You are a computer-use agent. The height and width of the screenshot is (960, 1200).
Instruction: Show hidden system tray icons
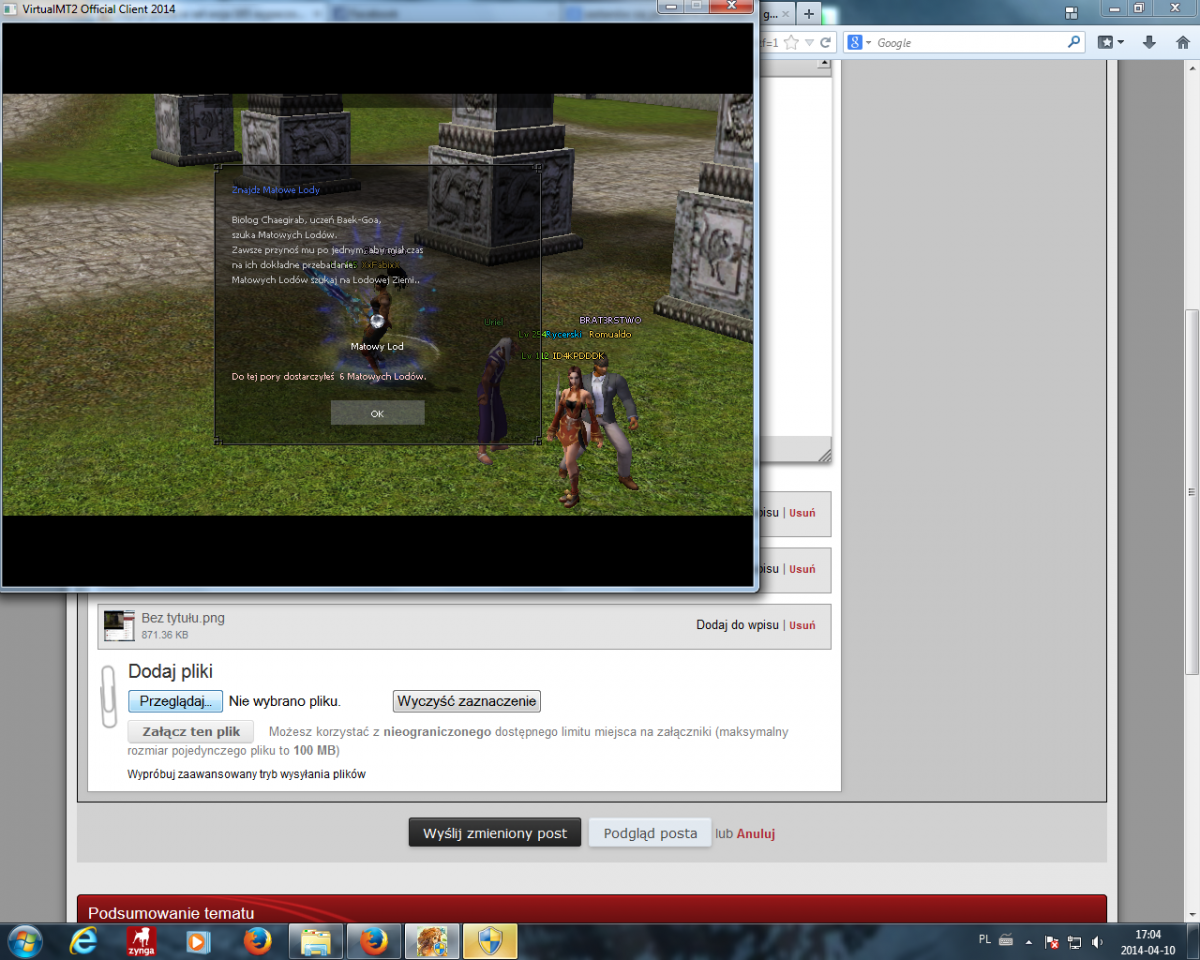point(1029,941)
